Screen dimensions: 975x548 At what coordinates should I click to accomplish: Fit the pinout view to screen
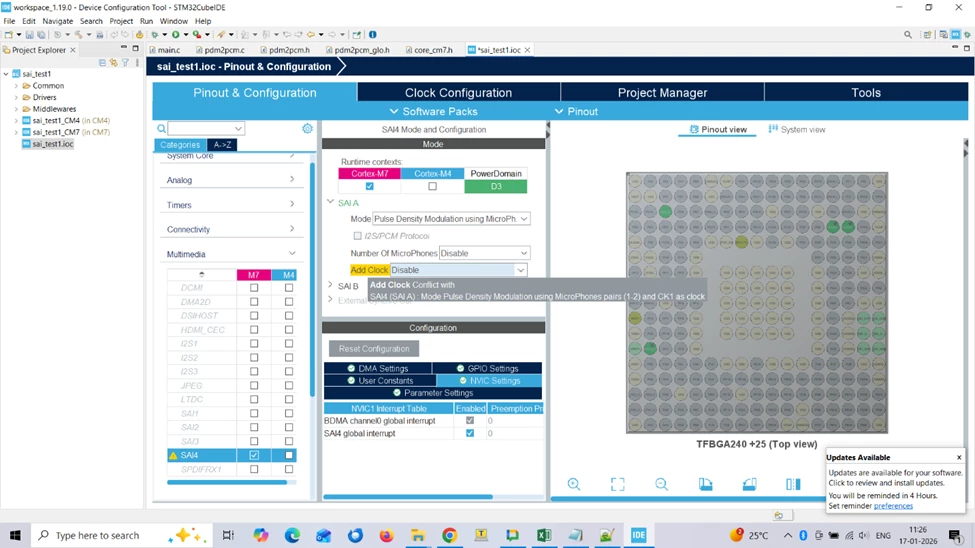coord(617,484)
